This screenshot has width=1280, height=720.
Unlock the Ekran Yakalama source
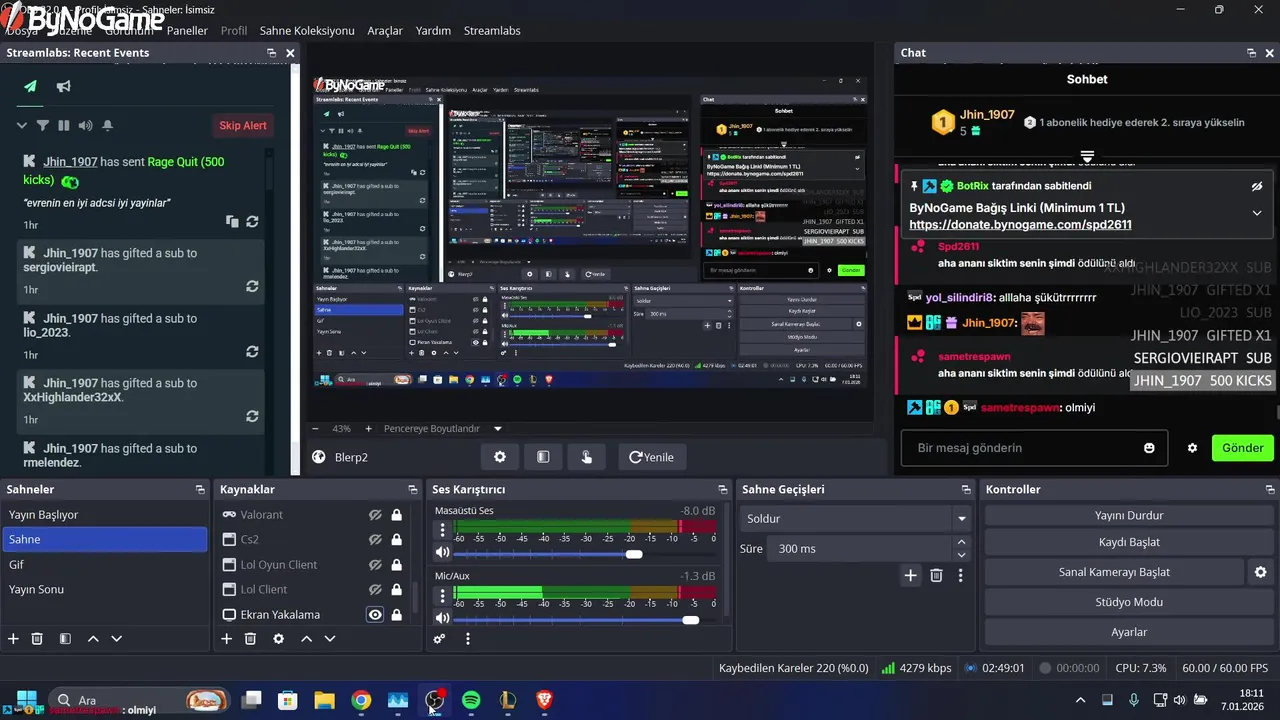[397, 615]
